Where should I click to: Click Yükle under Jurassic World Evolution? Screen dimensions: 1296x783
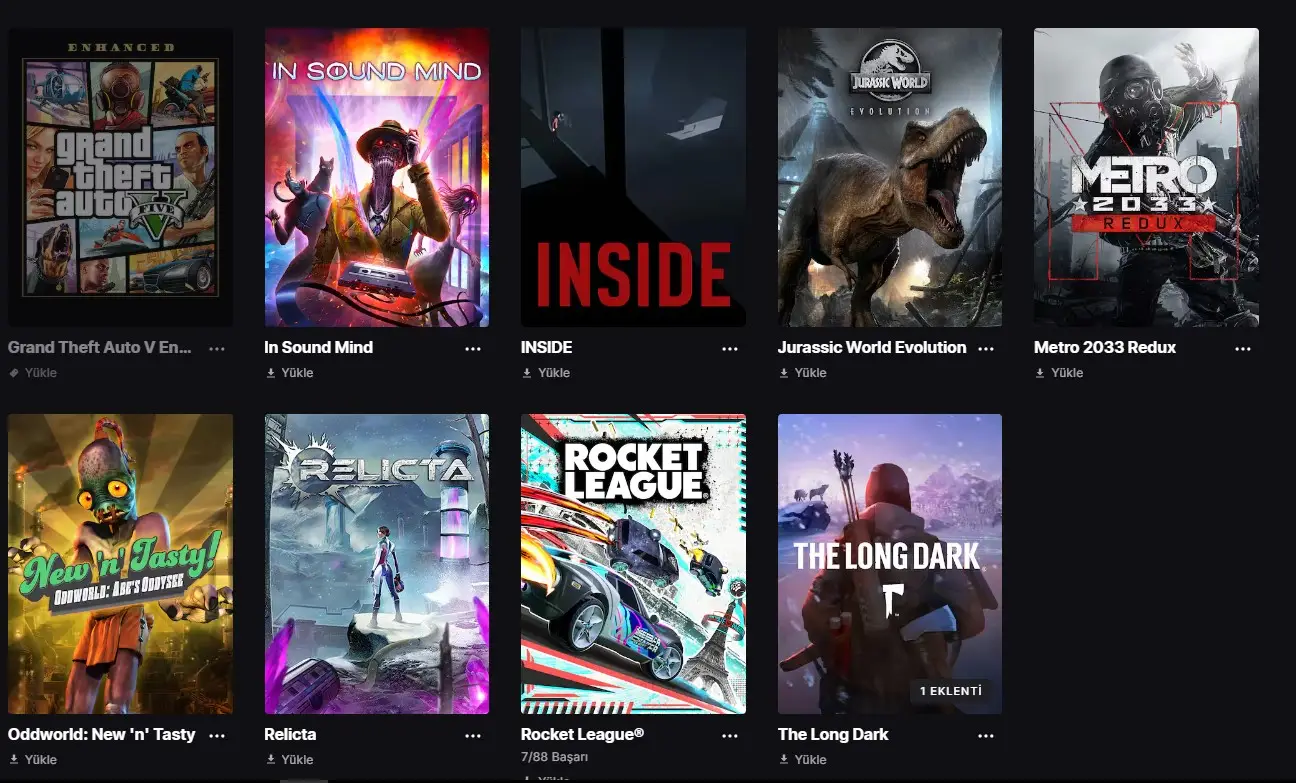pos(802,373)
